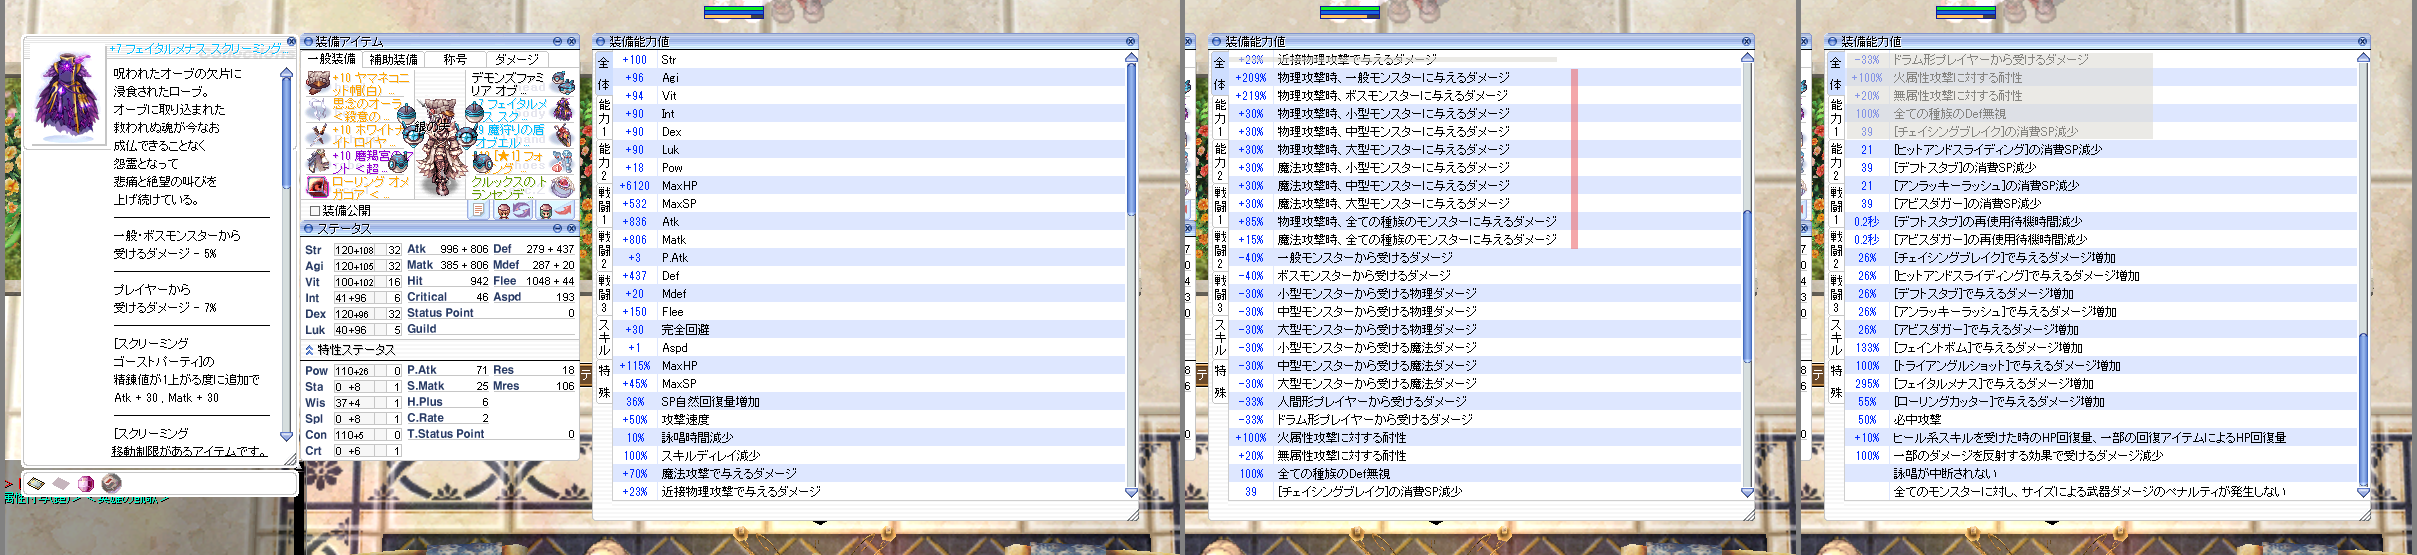Viewport: 2417px width, 555px height.
Task: Switch to the 補助装備 tab
Action: pos(394,59)
